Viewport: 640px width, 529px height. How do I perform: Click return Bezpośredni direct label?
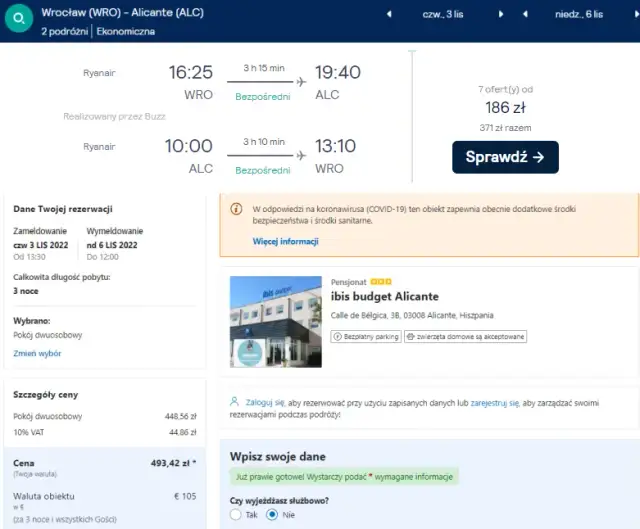coord(263,170)
